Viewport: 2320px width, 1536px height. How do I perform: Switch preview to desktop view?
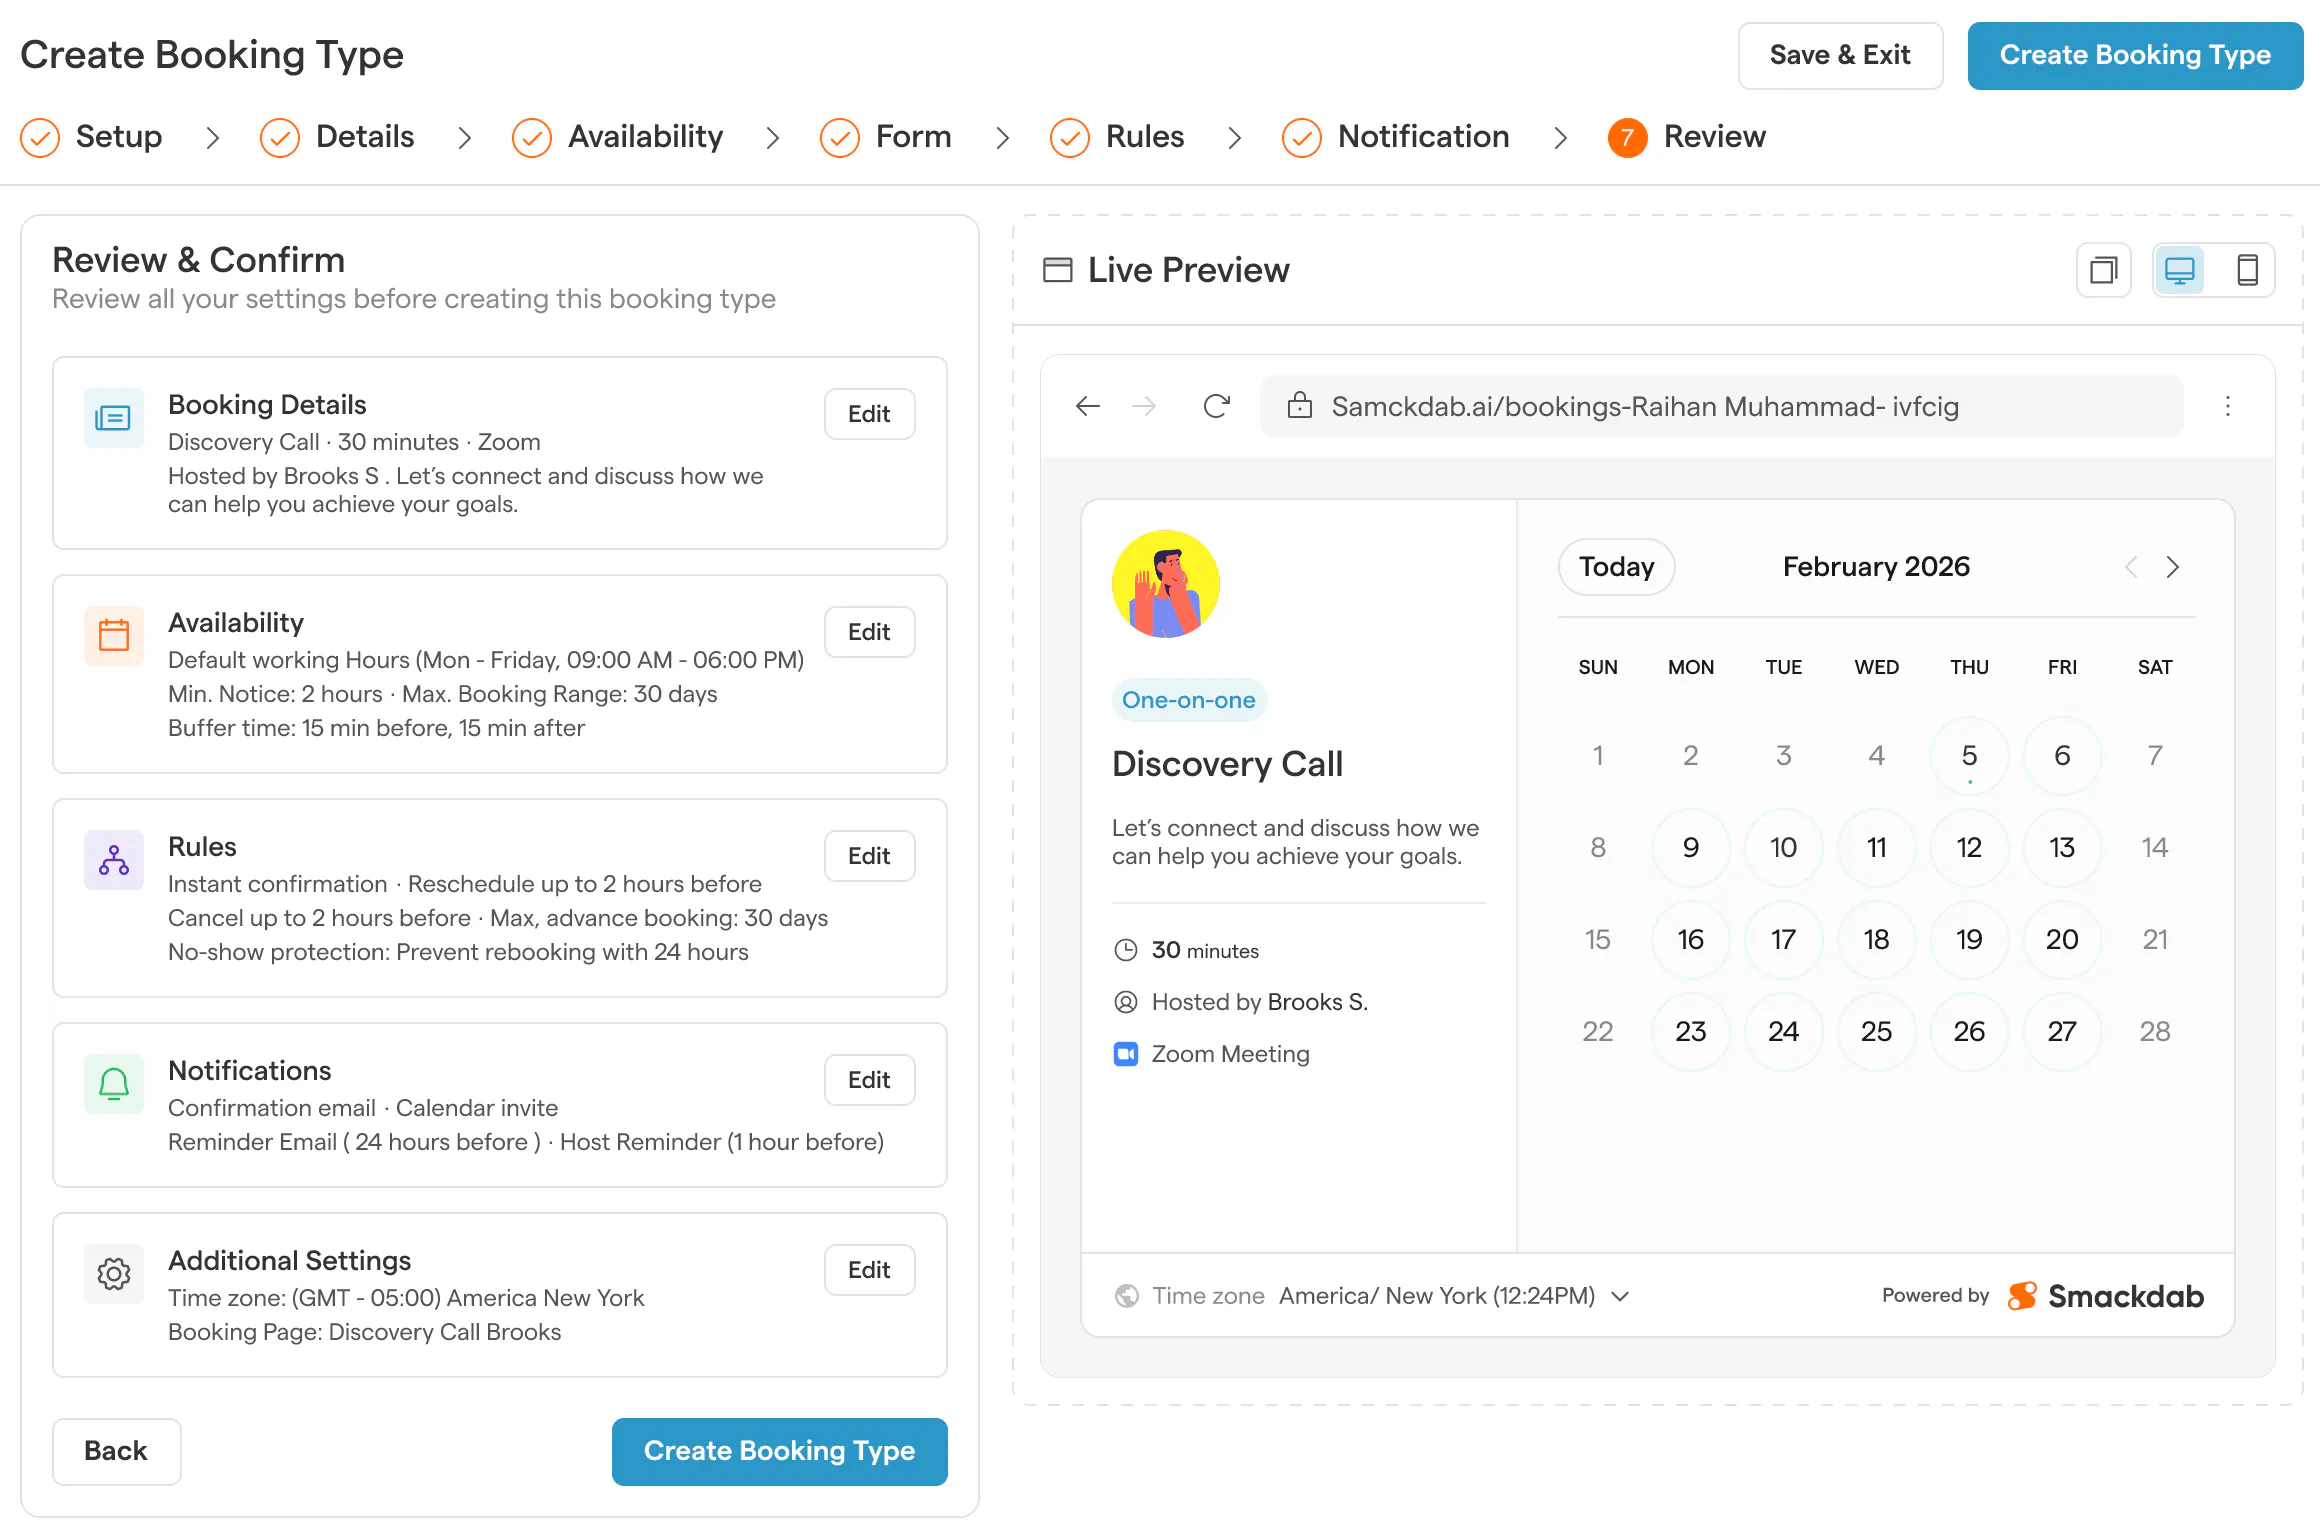coord(2180,270)
